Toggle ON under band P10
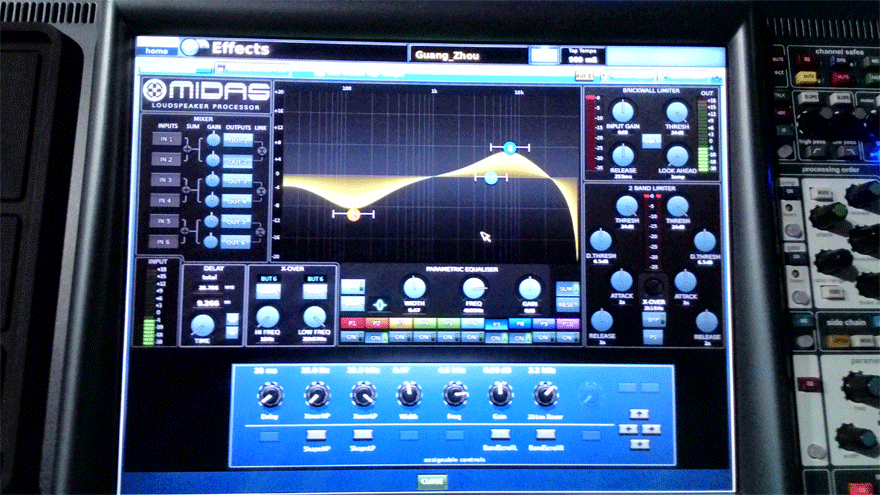This screenshot has height=495, width=880. (567, 338)
